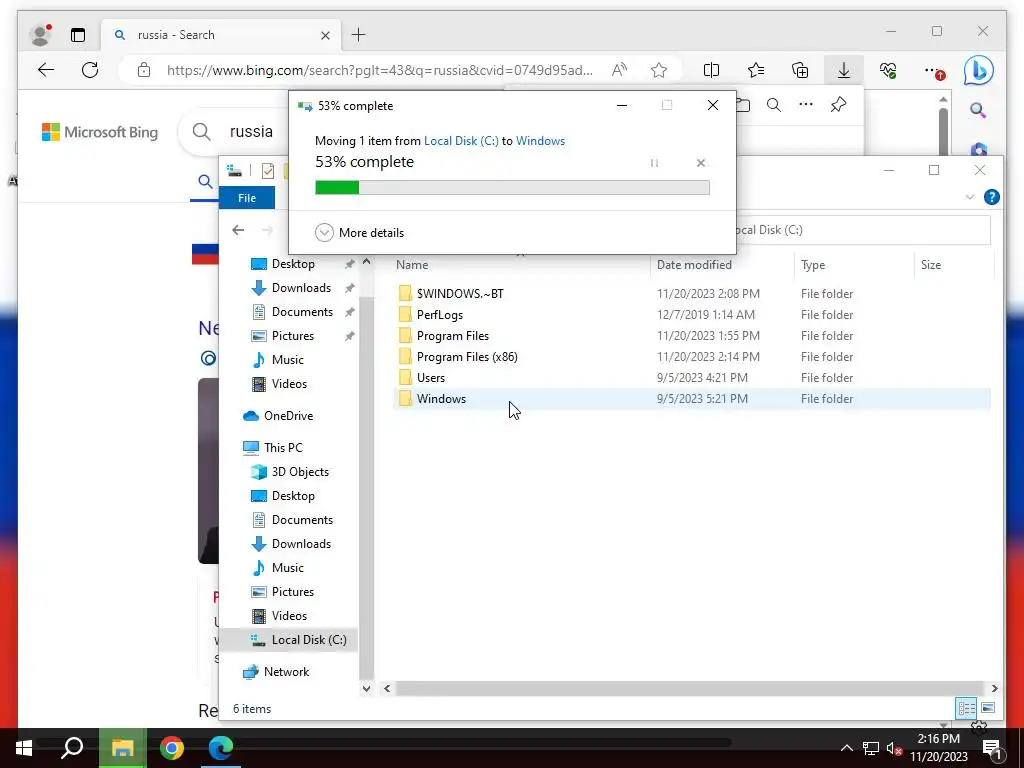Open Windows Start menu

tap(24, 748)
